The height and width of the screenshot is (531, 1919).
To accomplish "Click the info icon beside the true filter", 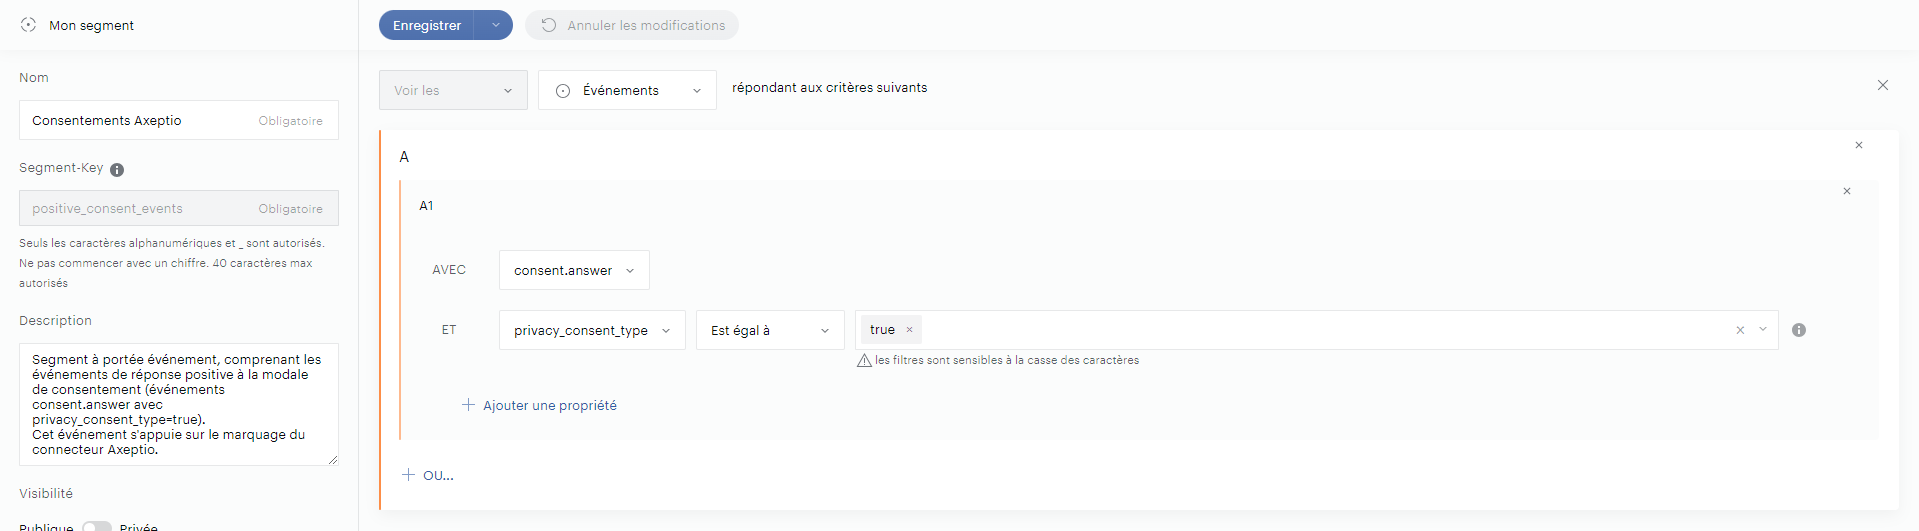I will (1798, 330).
